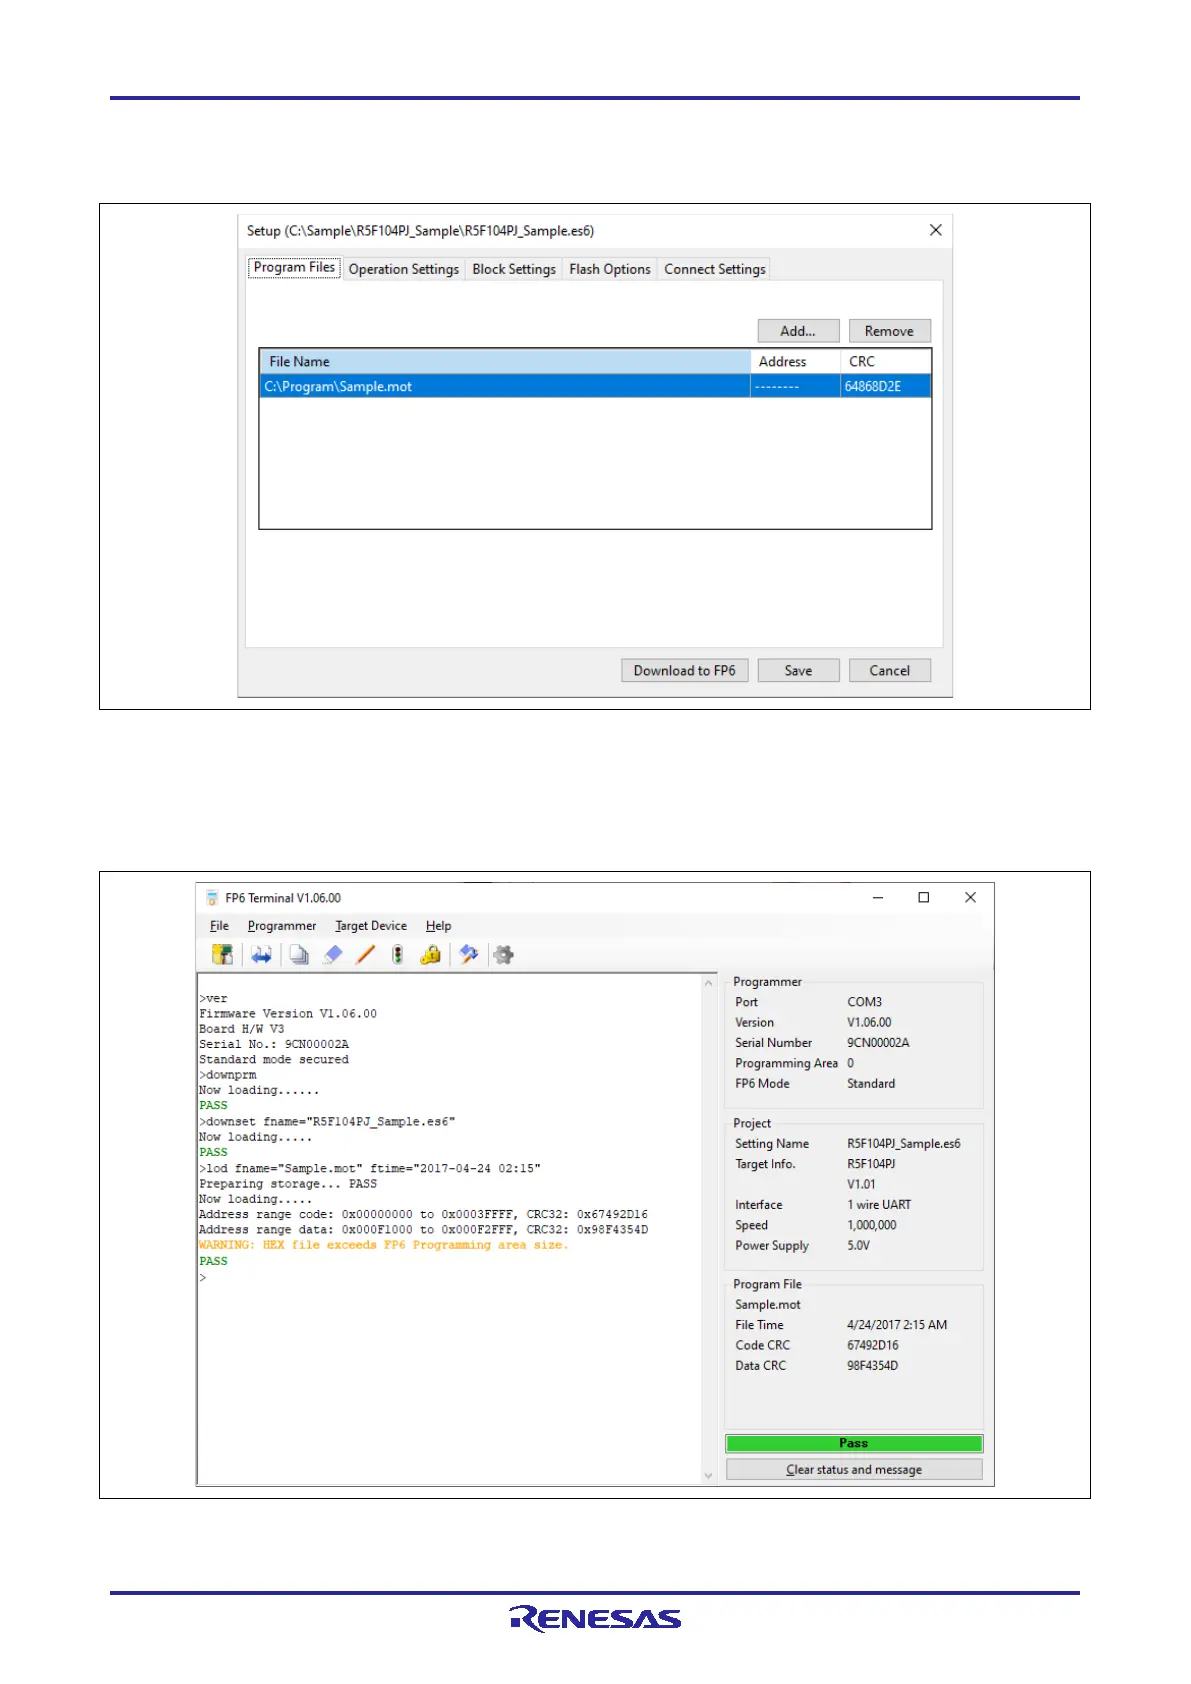Click the File Time 4/24/2017 2:15 AM
Screen dimensions: 1191x1684
coord(897,1324)
